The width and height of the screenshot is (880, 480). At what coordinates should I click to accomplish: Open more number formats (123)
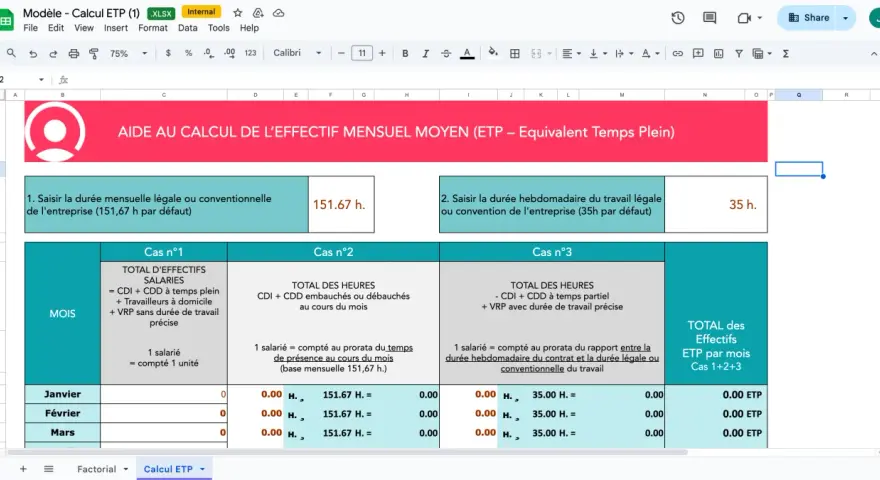coord(250,53)
